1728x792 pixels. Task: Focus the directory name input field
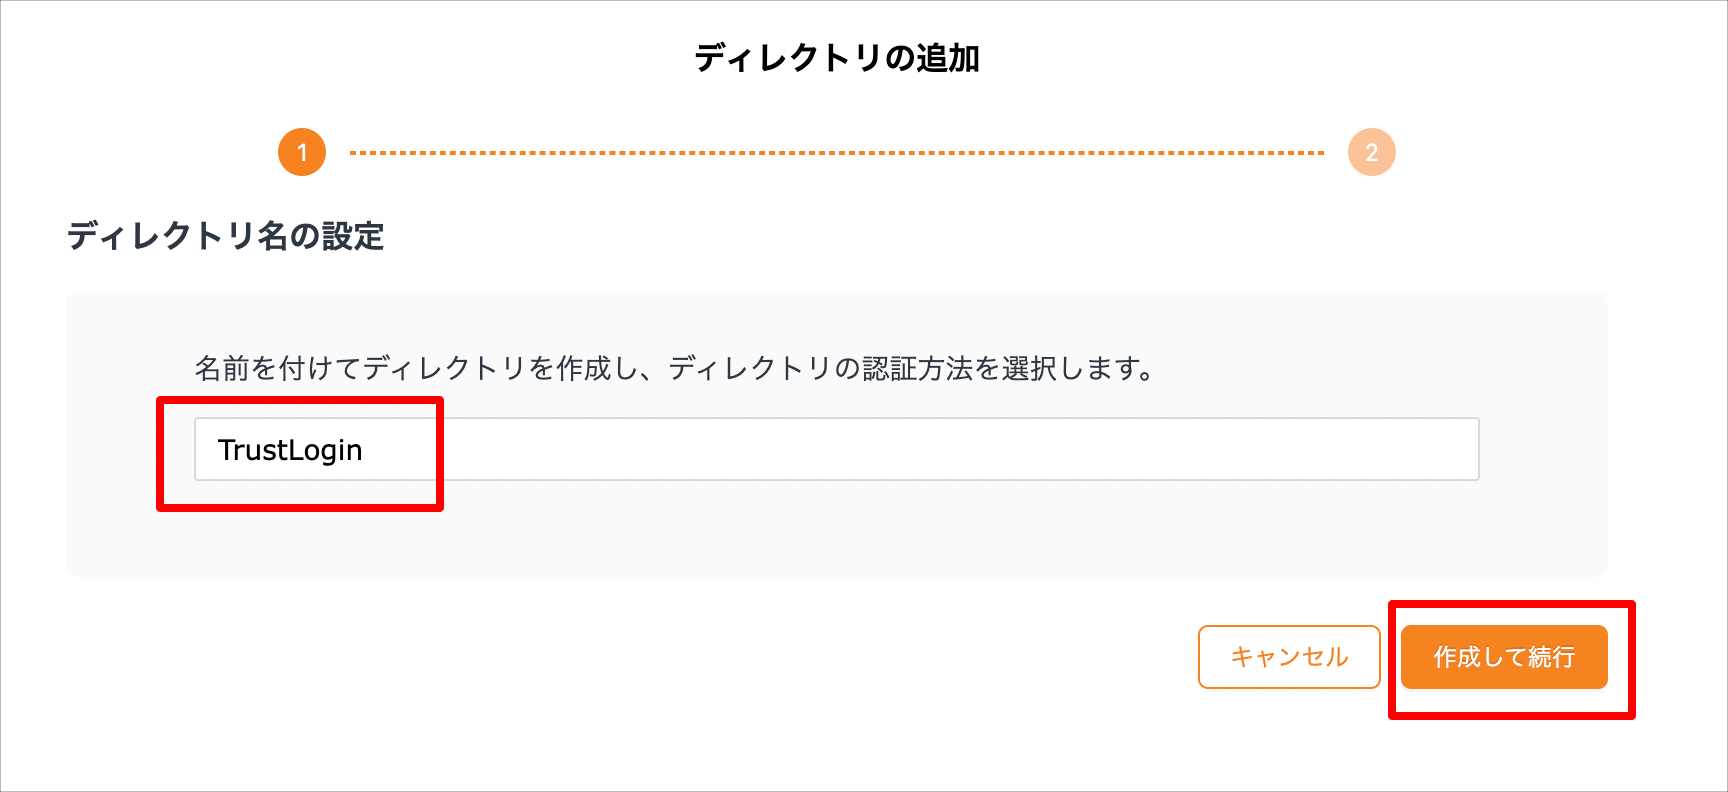click(x=836, y=449)
